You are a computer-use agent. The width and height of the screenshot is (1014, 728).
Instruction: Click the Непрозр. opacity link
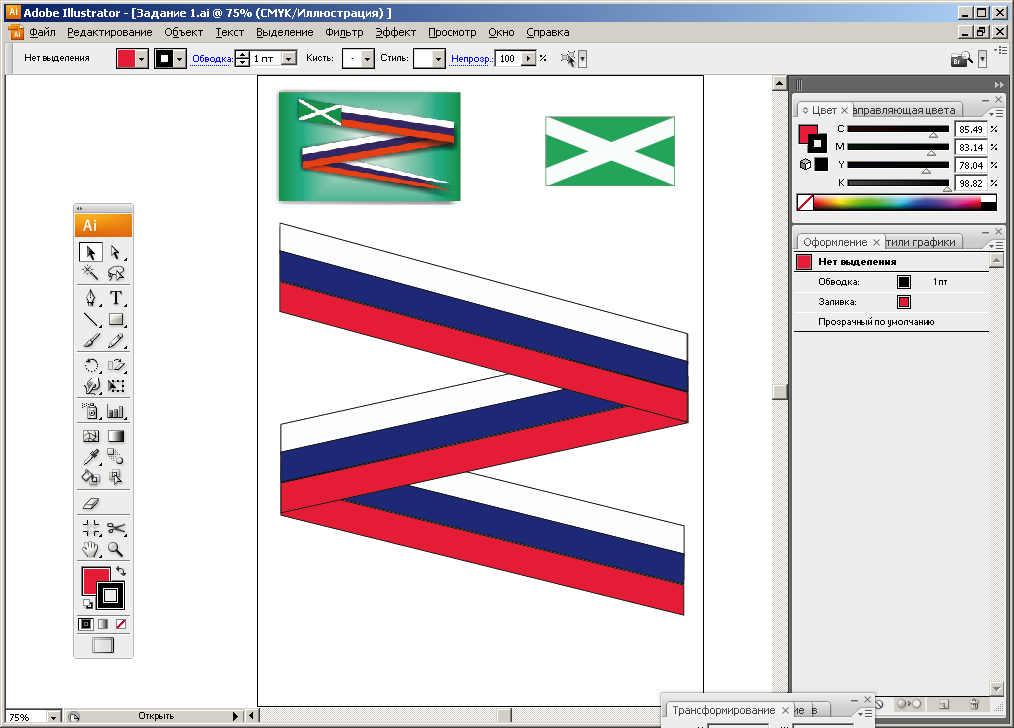(x=471, y=59)
